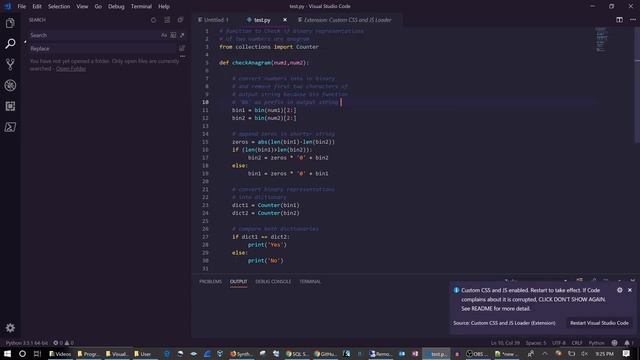Toggle Match Case in search box
Screen dimensions: 640x360
coord(164,36)
